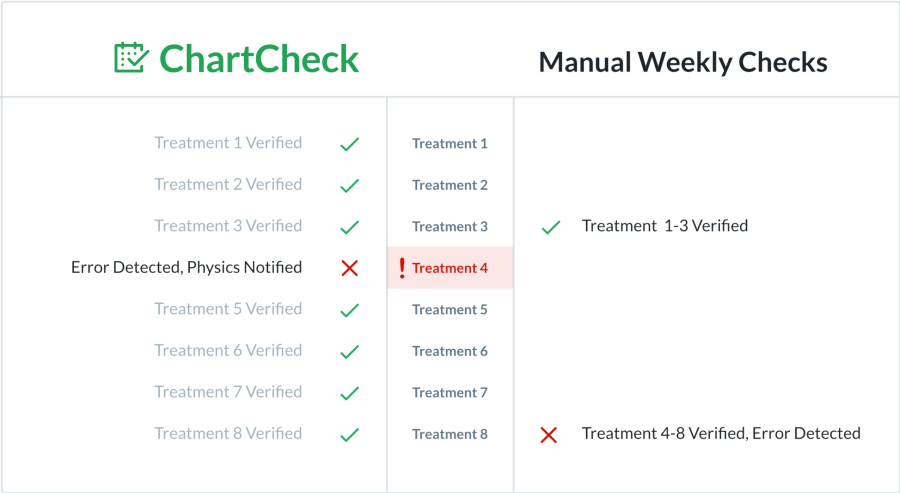Click Treatment 1-3 Verified label

(665, 226)
